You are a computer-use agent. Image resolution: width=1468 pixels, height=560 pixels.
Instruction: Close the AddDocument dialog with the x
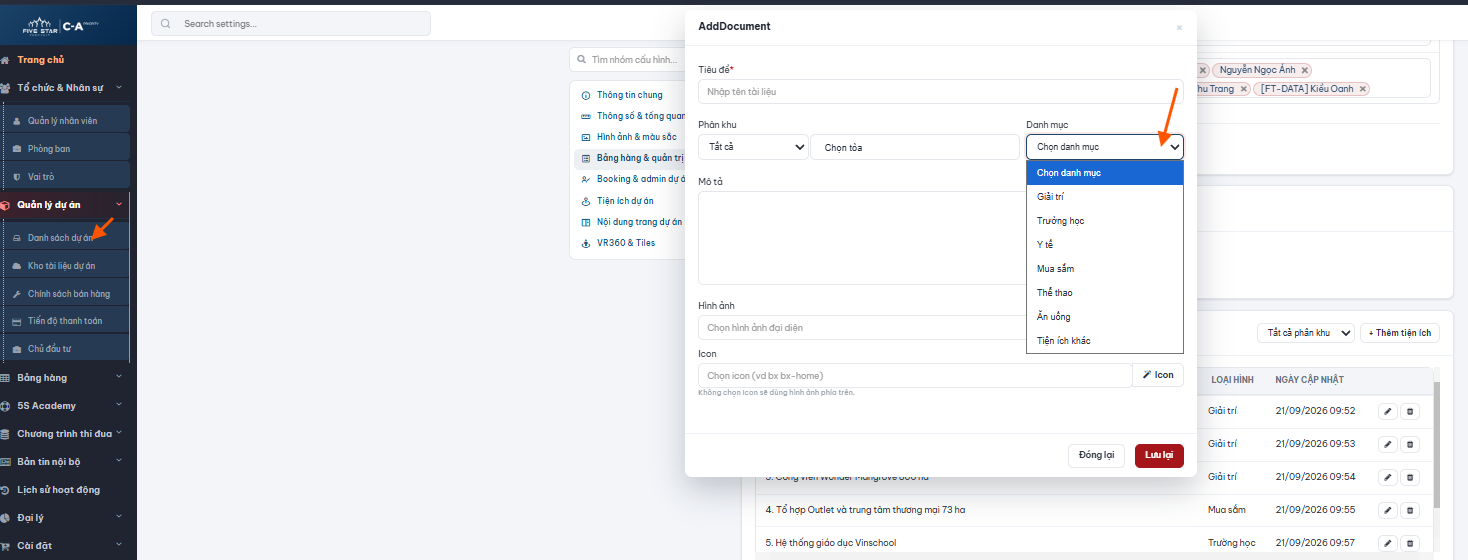(1179, 28)
